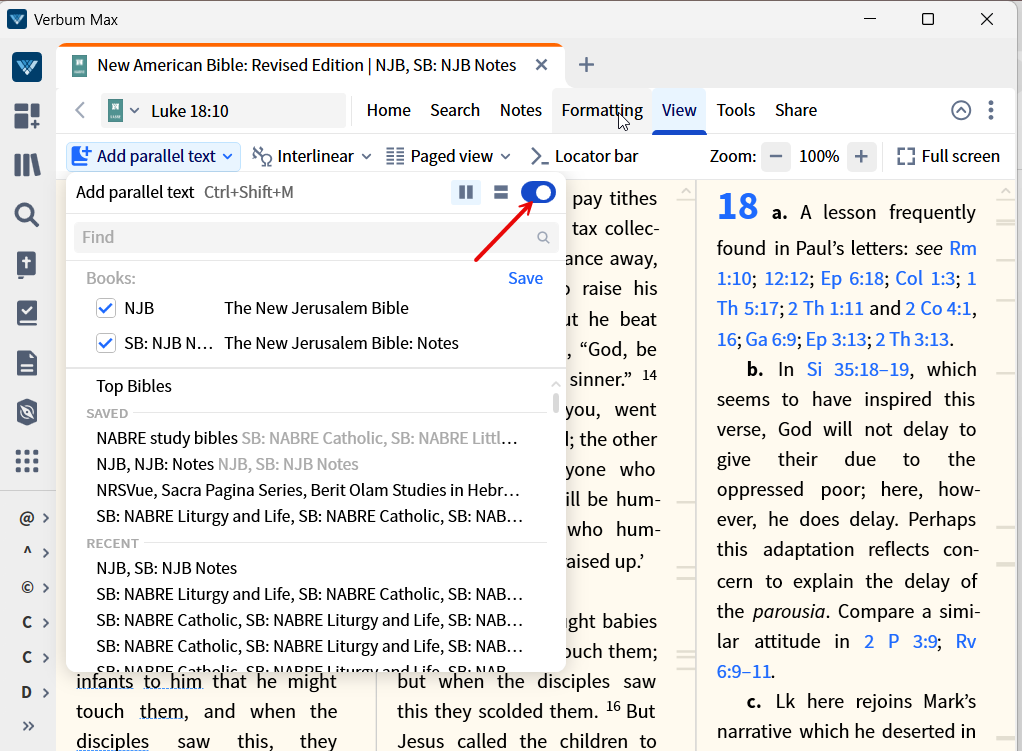Open the Tools tab

coord(735,111)
